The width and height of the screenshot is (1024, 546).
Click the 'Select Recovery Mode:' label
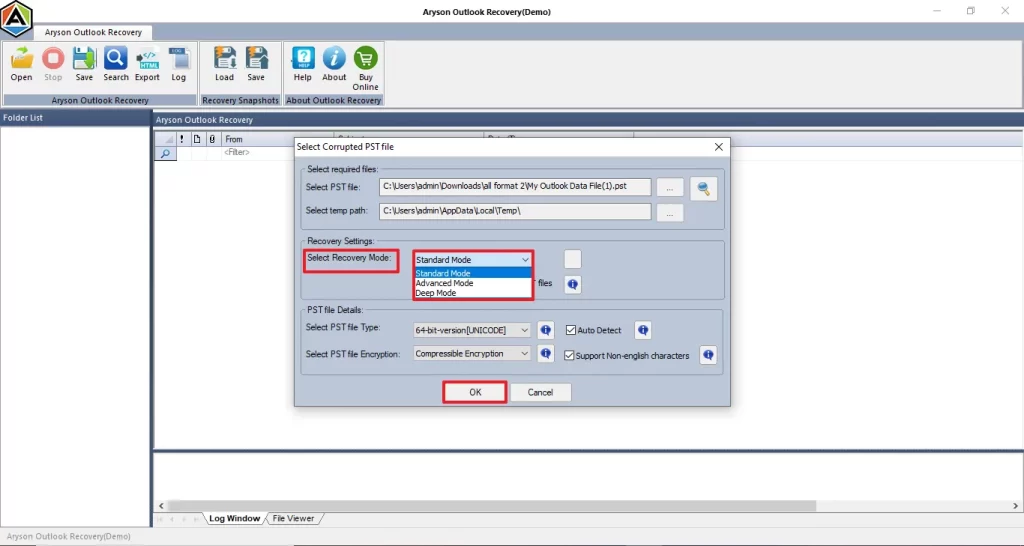tap(349, 258)
